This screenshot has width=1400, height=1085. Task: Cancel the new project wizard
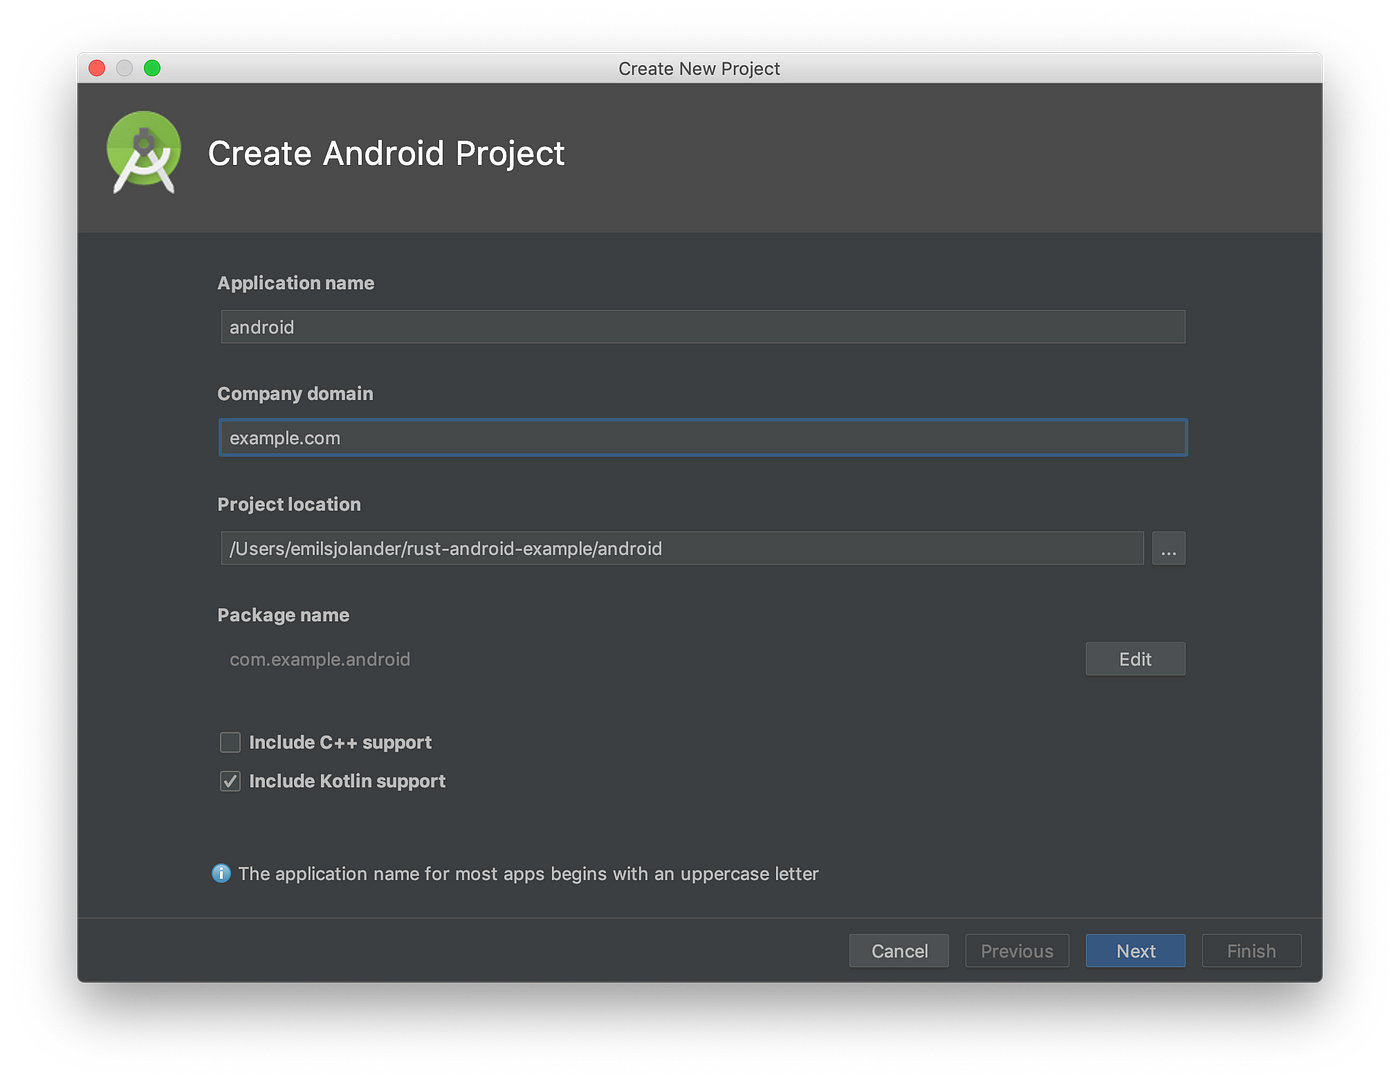(x=899, y=951)
